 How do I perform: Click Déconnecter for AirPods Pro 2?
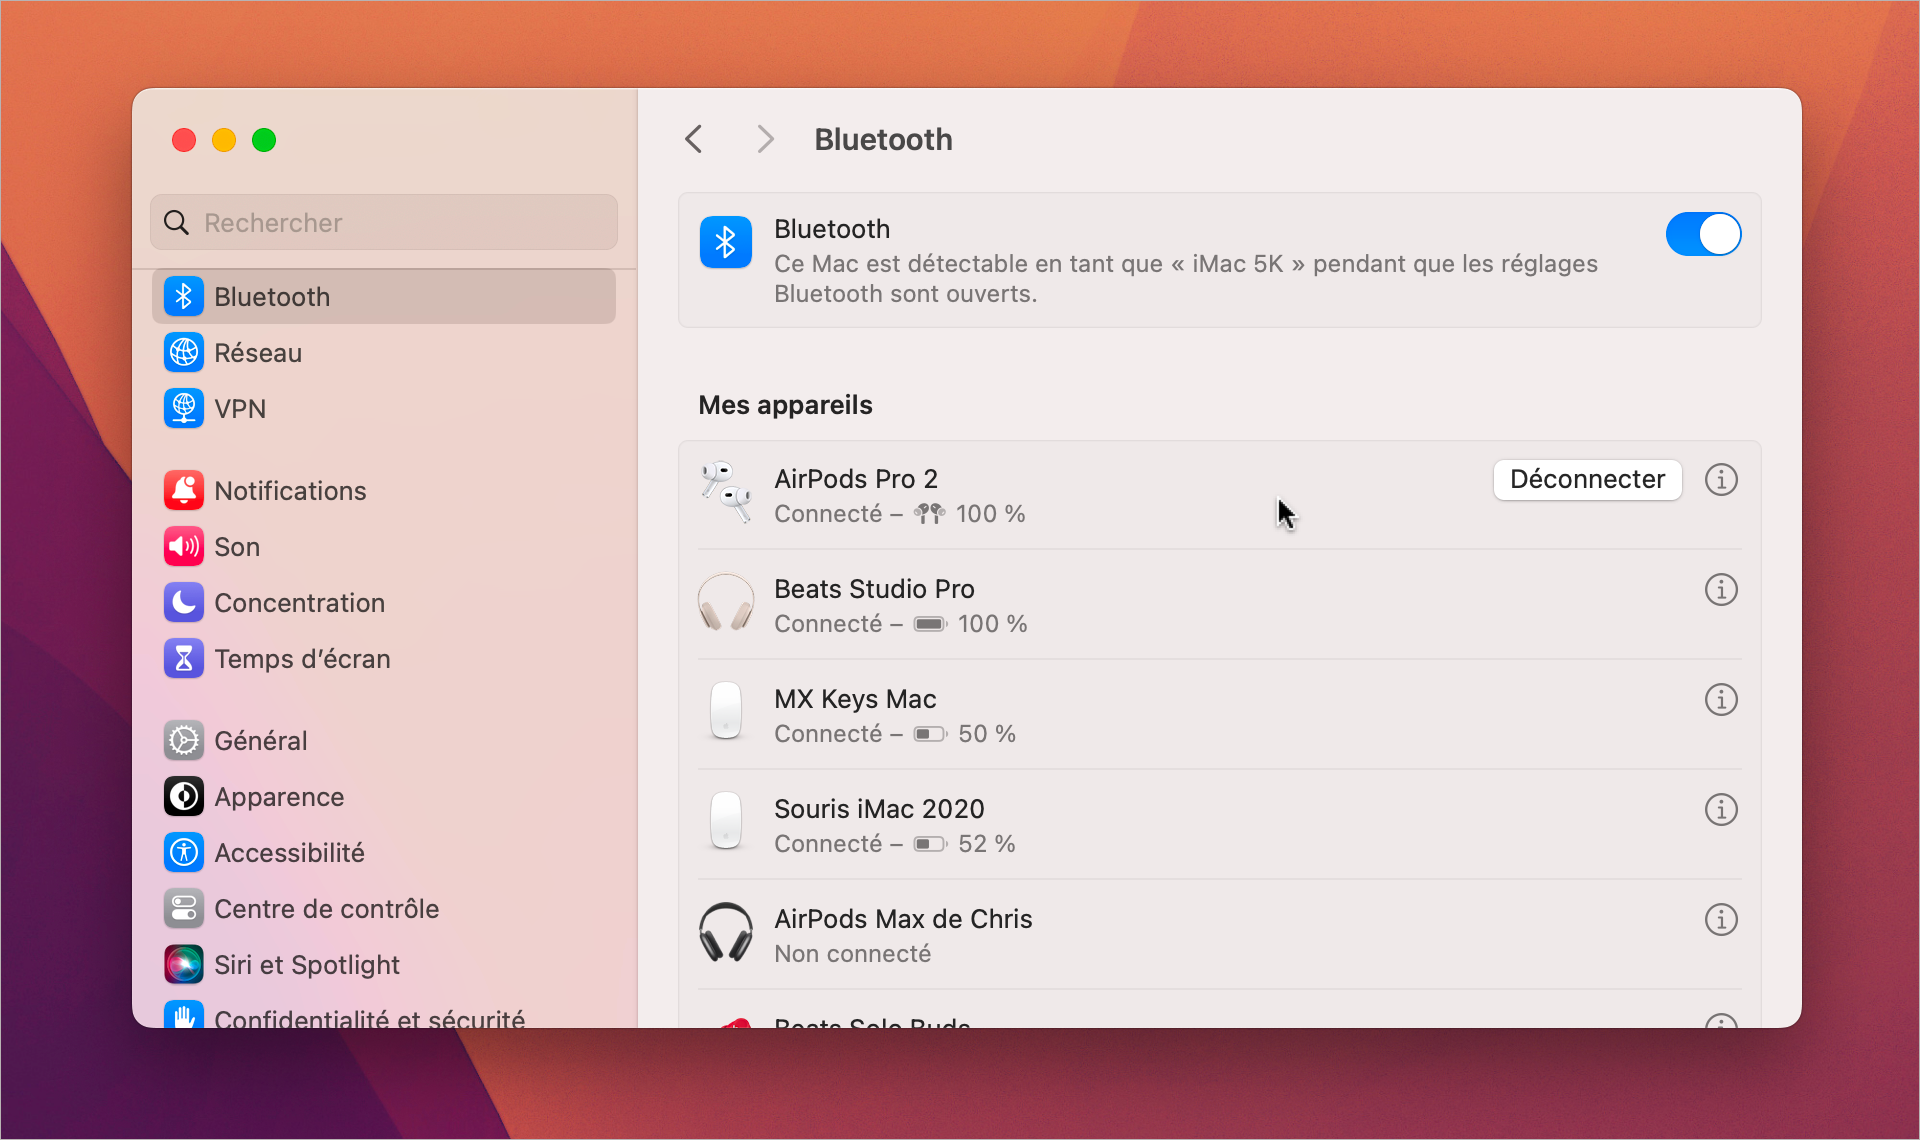(x=1587, y=480)
